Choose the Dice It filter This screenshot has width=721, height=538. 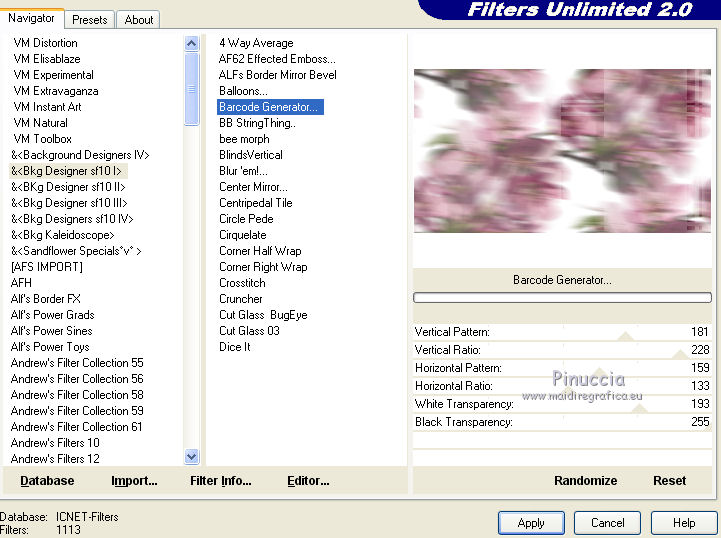(235, 347)
